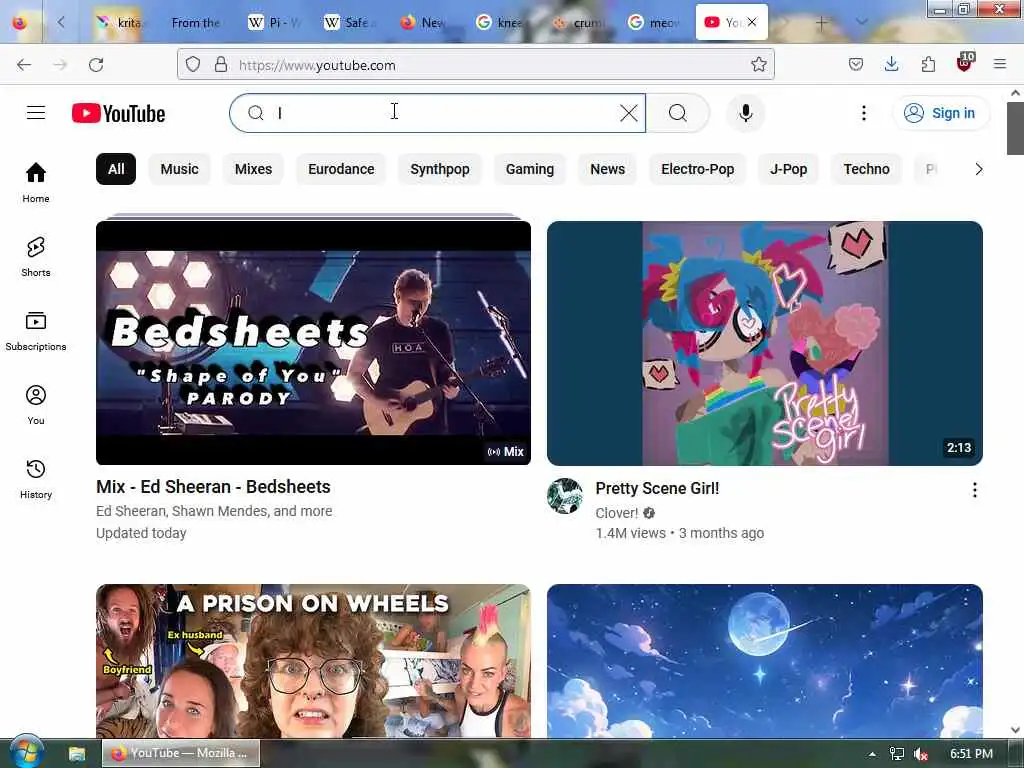Select the Eurodance filter chip
Viewport: 1024px width, 768px height.
[341, 169]
